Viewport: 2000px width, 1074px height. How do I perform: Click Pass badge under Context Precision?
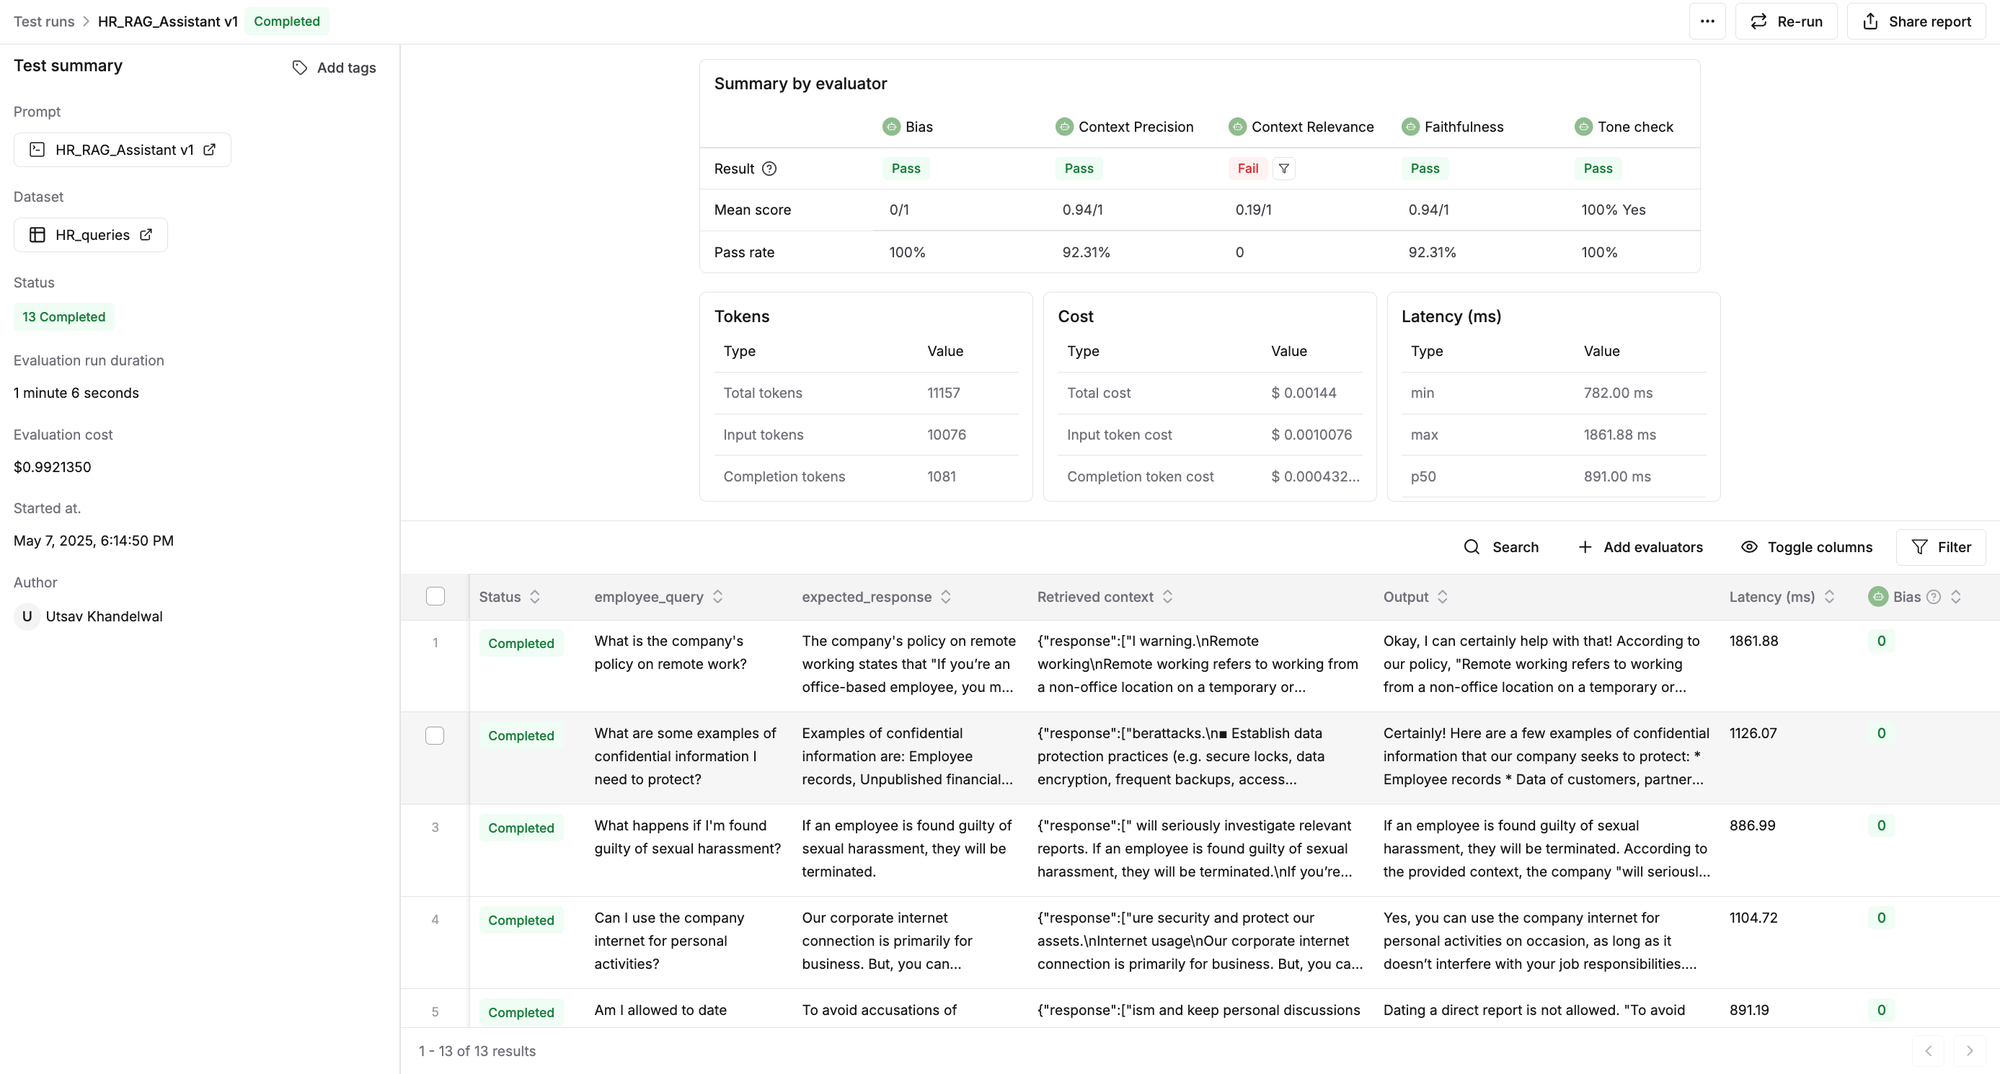pos(1079,169)
